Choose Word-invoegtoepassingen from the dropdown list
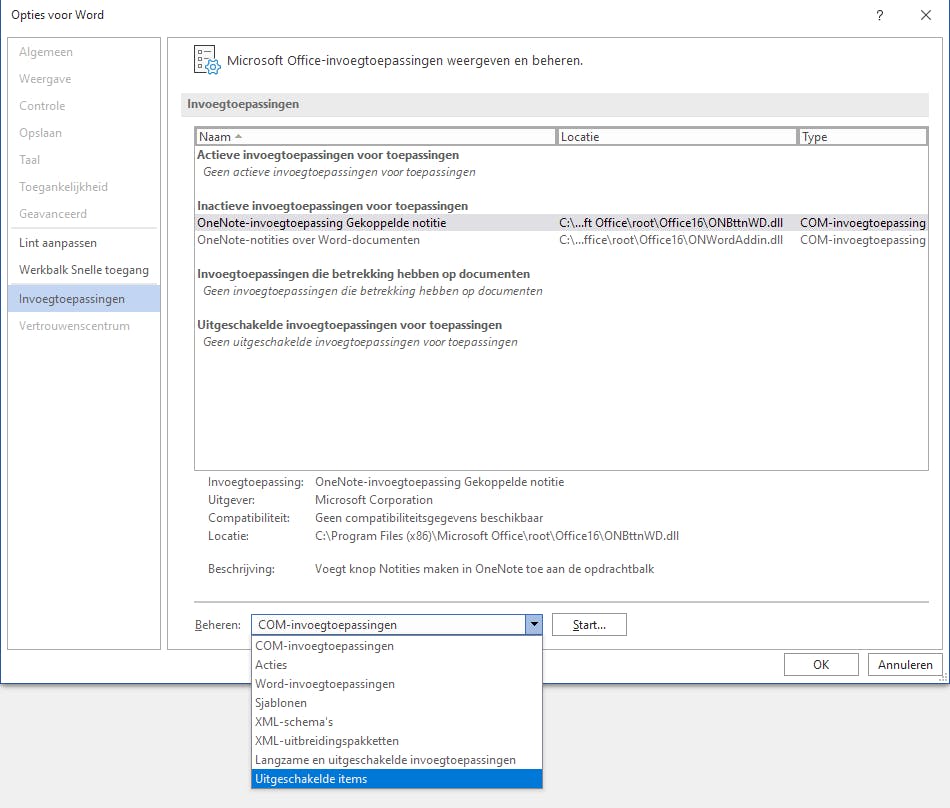Screen dimensions: 950x808 point(397,684)
